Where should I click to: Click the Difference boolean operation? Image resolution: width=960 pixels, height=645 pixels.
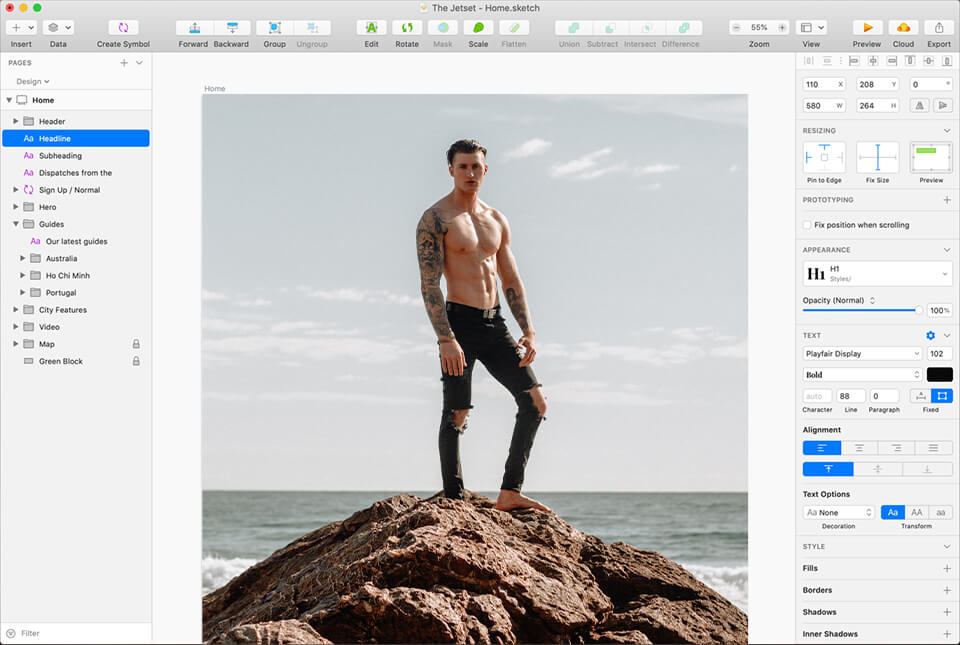tap(684, 28)
